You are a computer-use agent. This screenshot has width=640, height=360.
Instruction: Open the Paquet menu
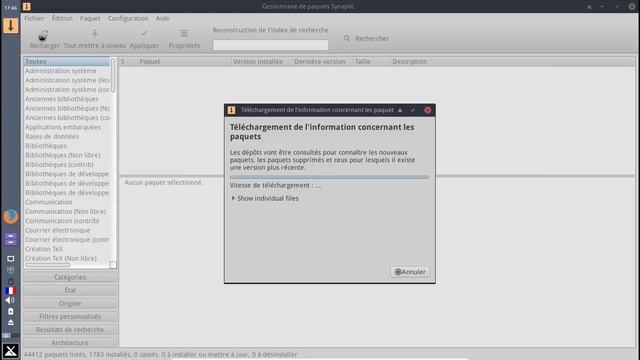pyautogui.click(x=90, y=18)
